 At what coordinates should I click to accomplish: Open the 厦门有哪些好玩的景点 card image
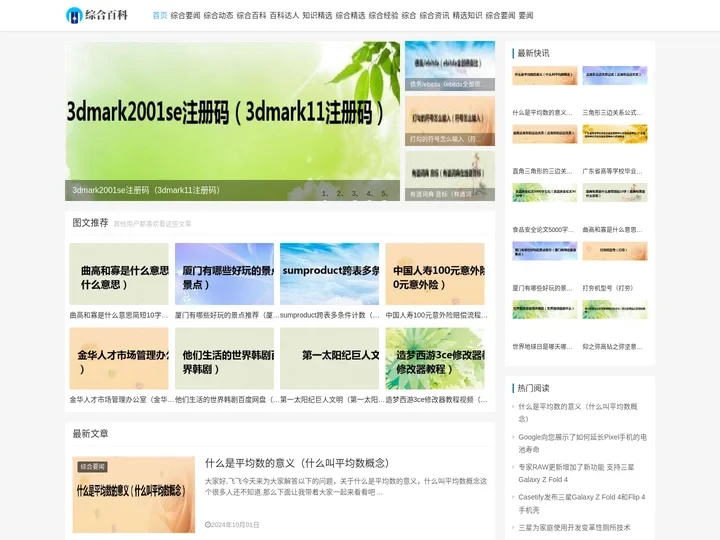click(225, 274)
